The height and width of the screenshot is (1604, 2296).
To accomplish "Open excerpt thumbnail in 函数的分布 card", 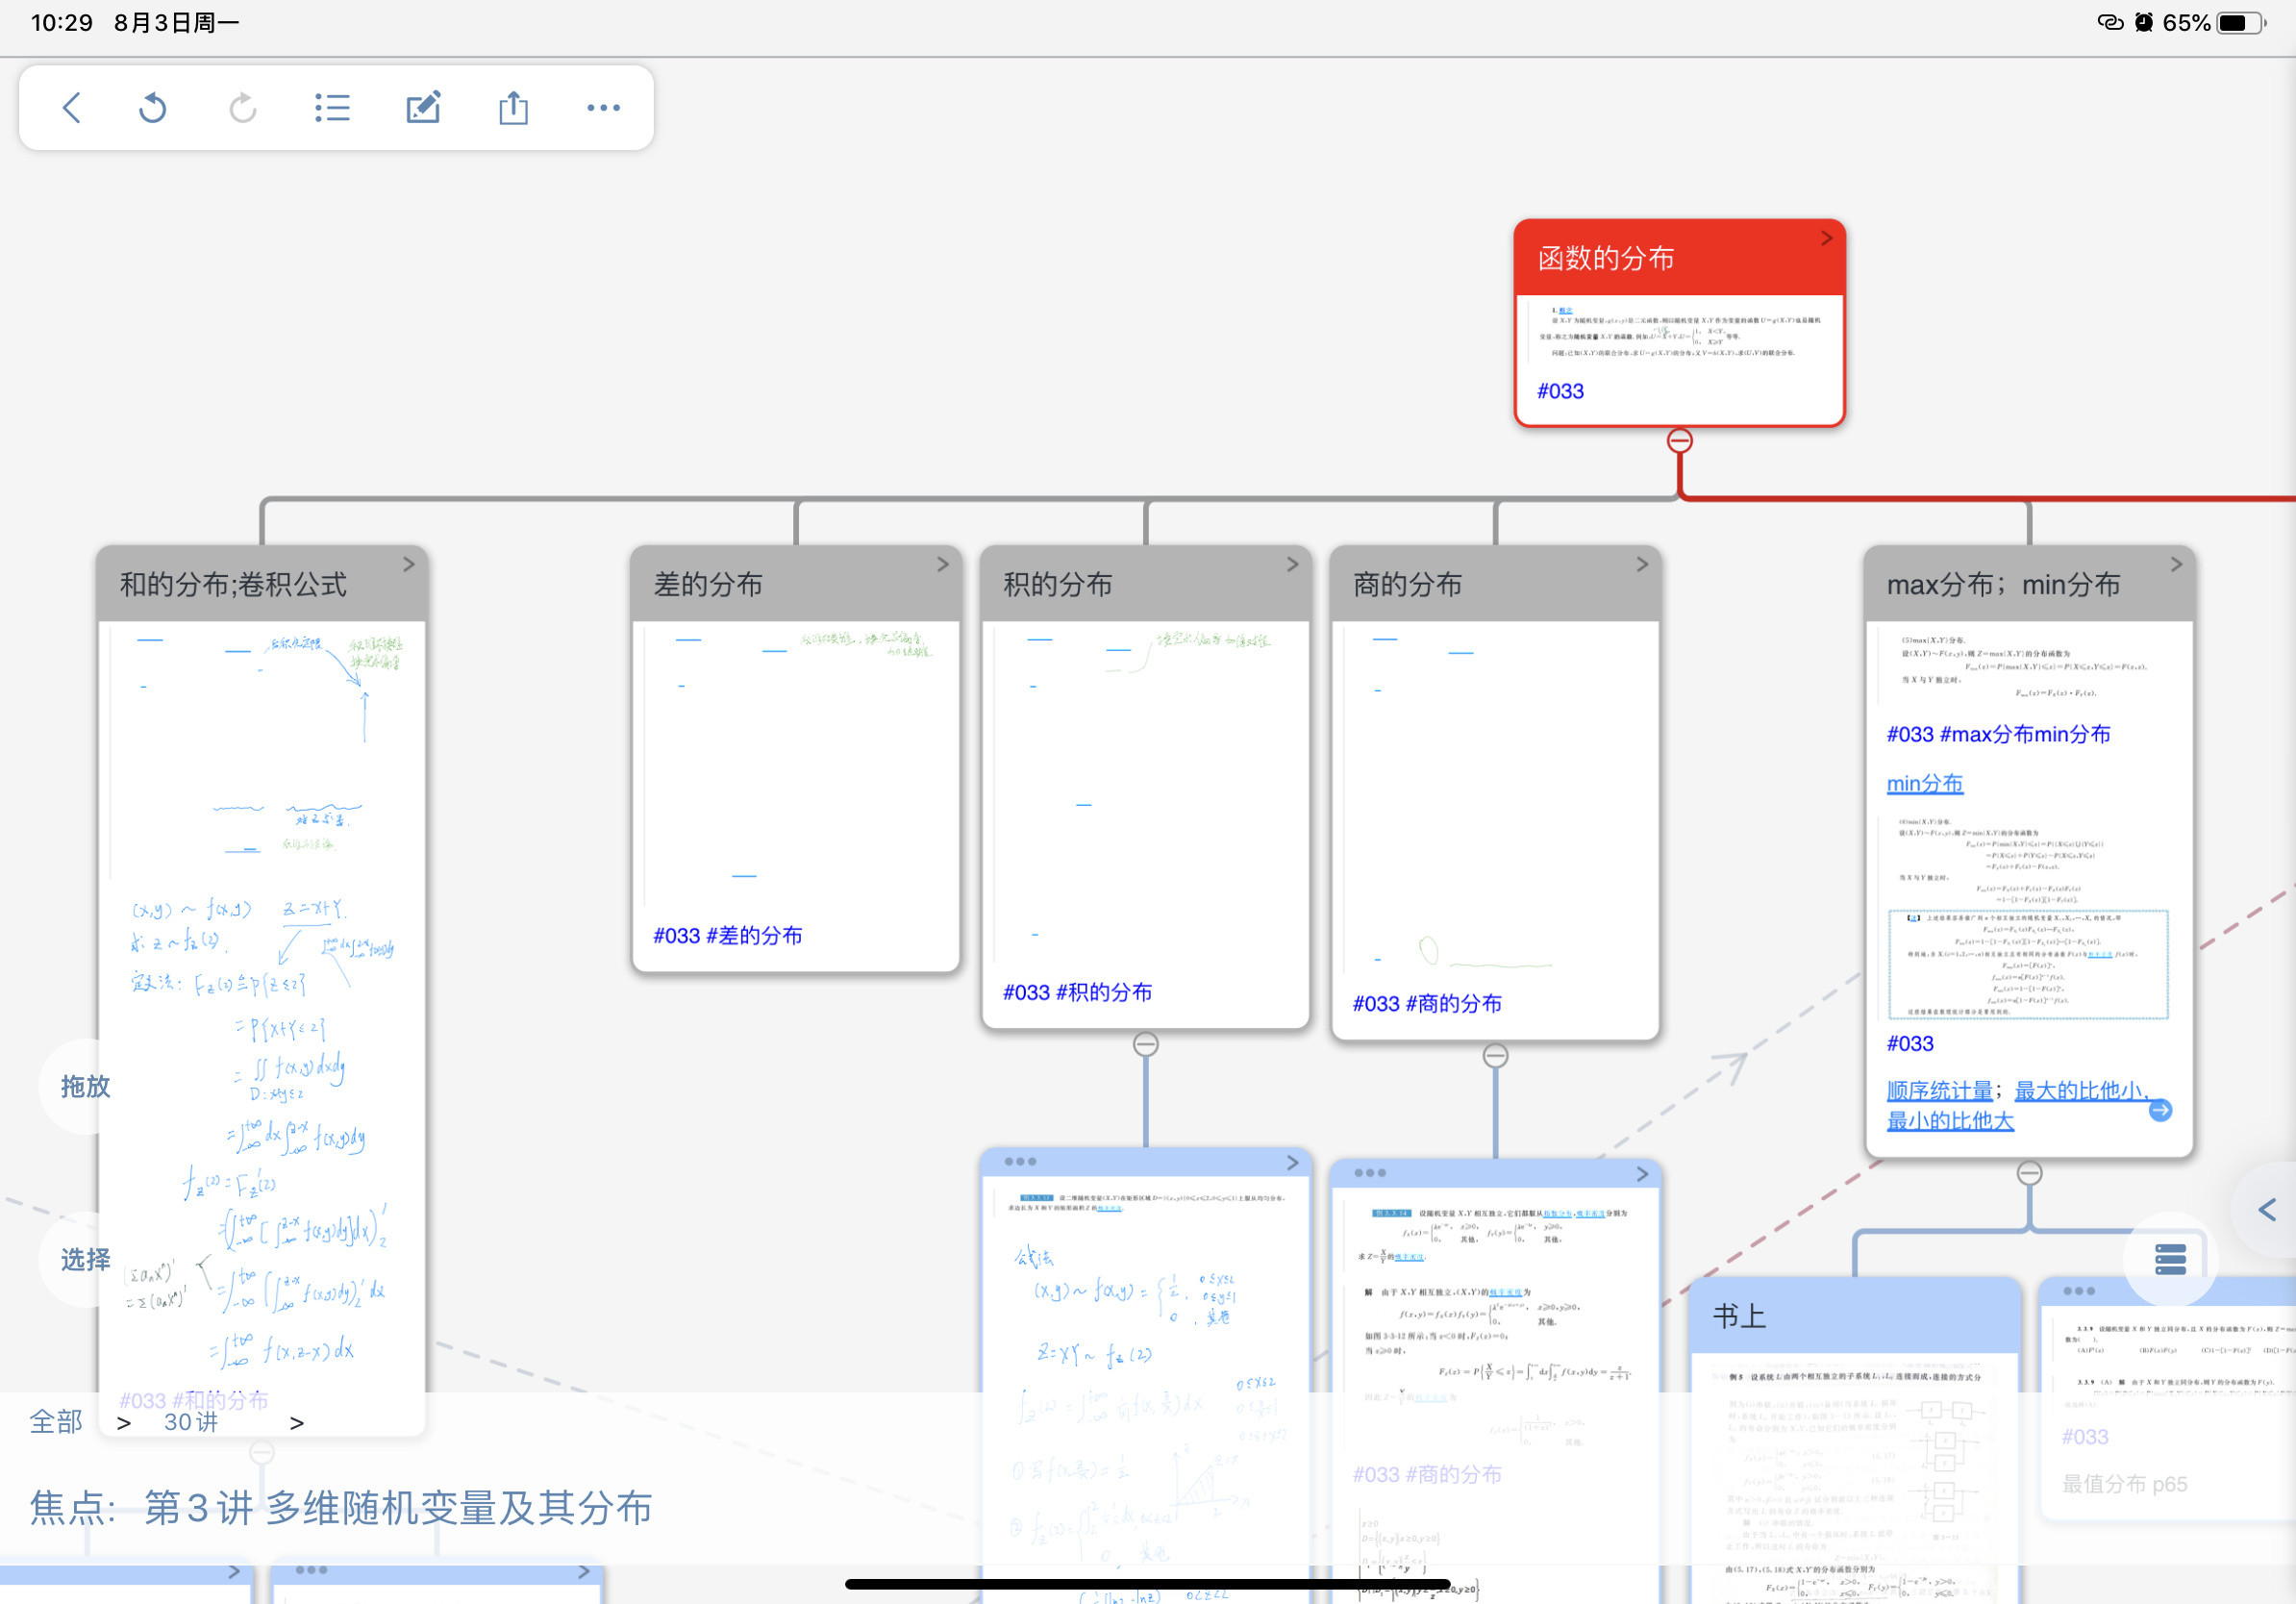I will [x=1680, y=332].
